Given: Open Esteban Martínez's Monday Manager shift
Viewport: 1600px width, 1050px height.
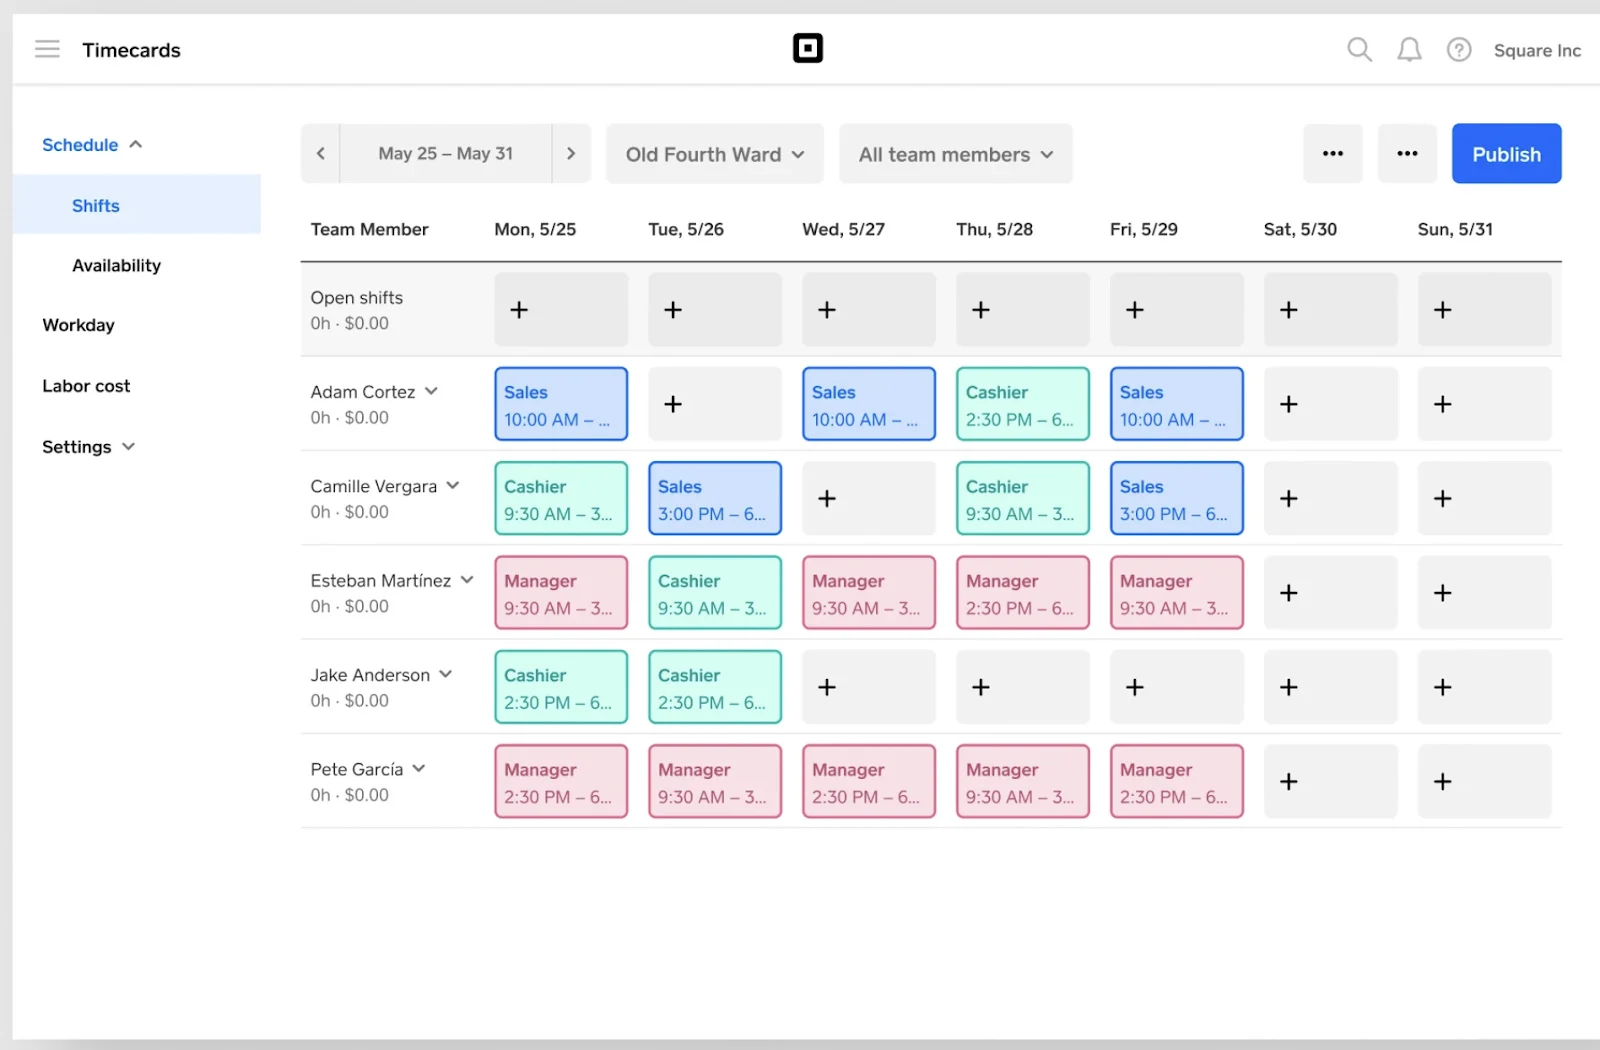Looking at the screenshot, I should point(561,593).
